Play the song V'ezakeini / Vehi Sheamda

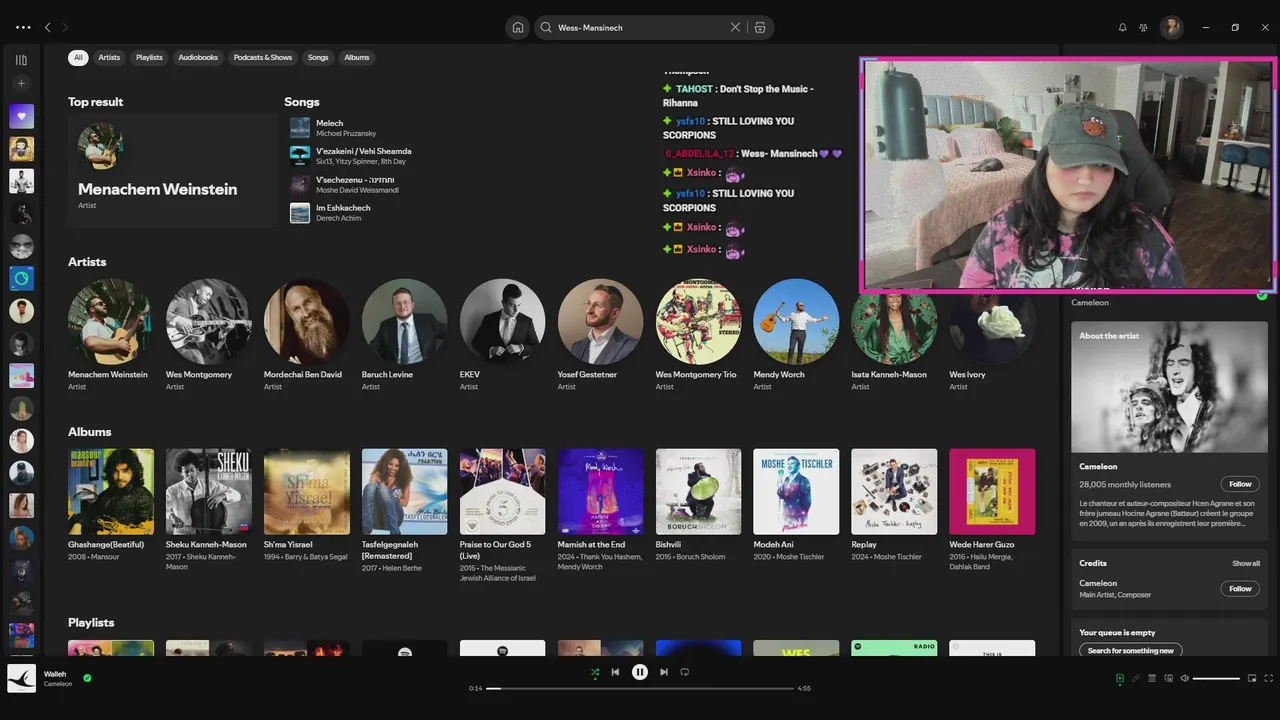pyautogui.click(x=300, y=155)
